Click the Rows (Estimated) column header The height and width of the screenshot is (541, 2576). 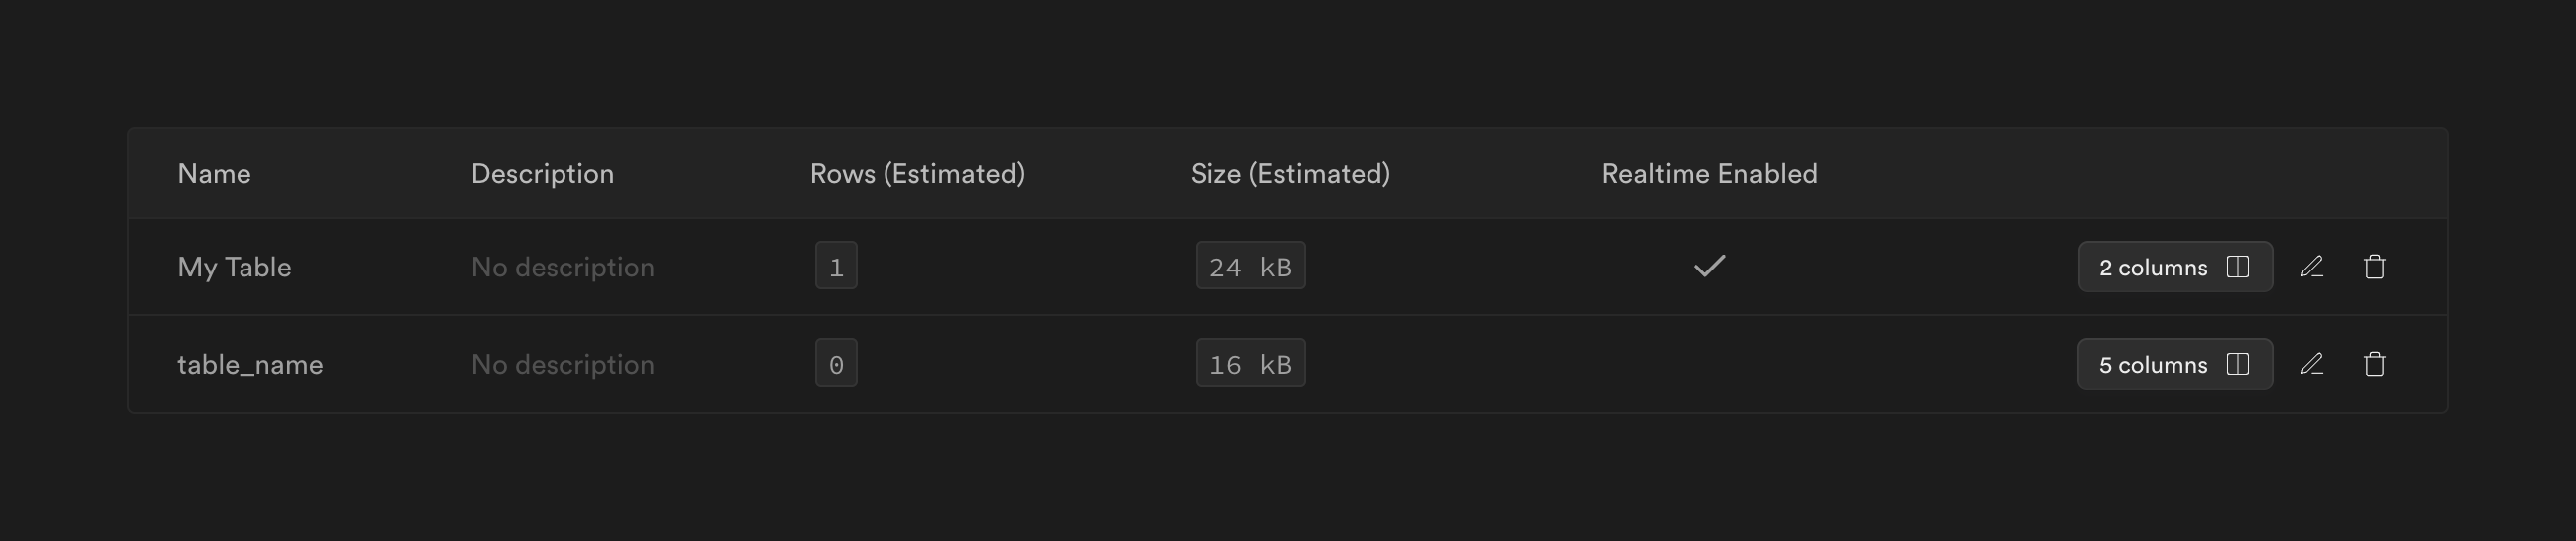(917, 174)
